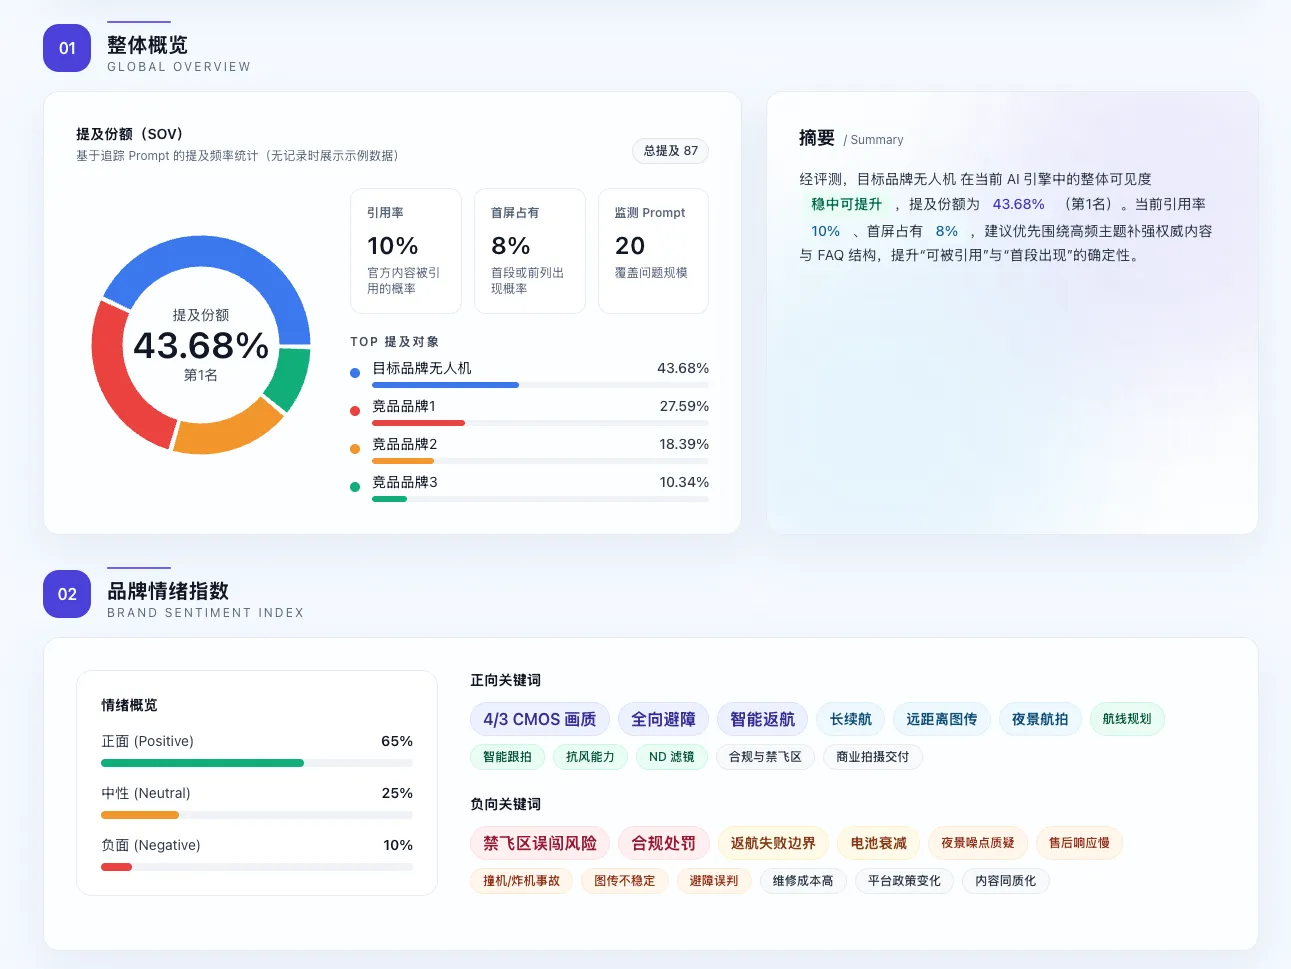Click the 平台政策变化 negative tag
The height and width of the screenshot is (969, 1291).
point(905,881)
